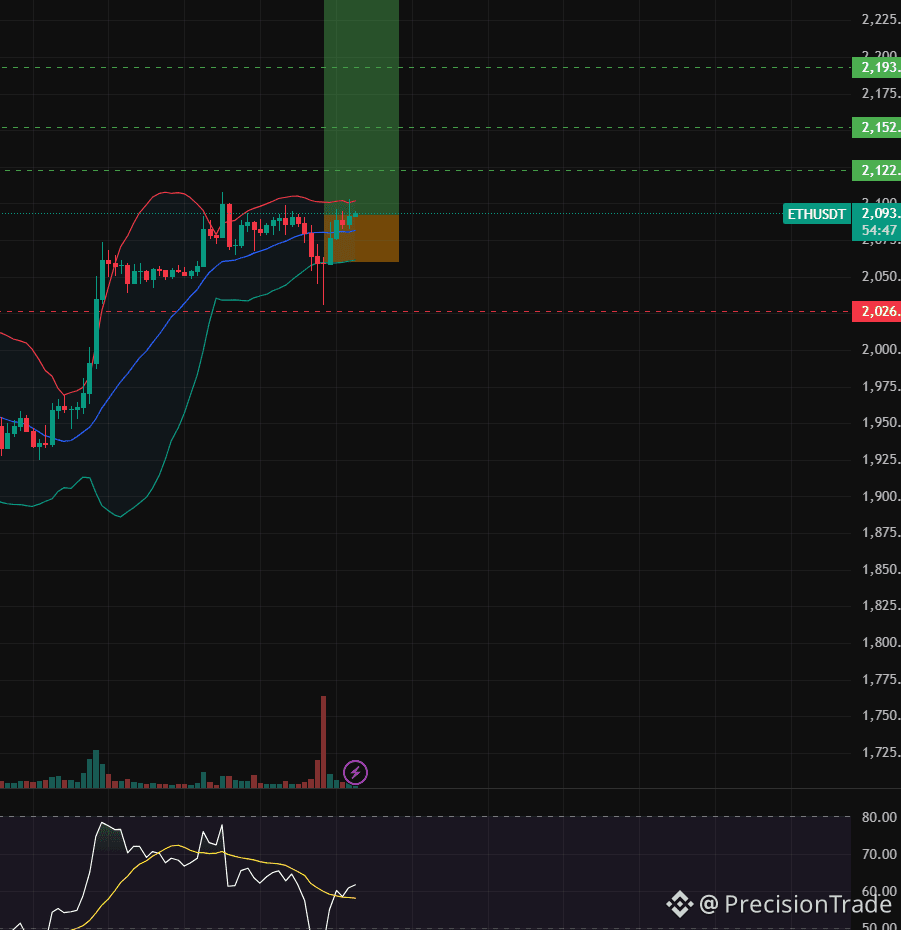Select the green take-profit zone box
The height and width of the screenshot is (930, 901).
coord(361,107)
